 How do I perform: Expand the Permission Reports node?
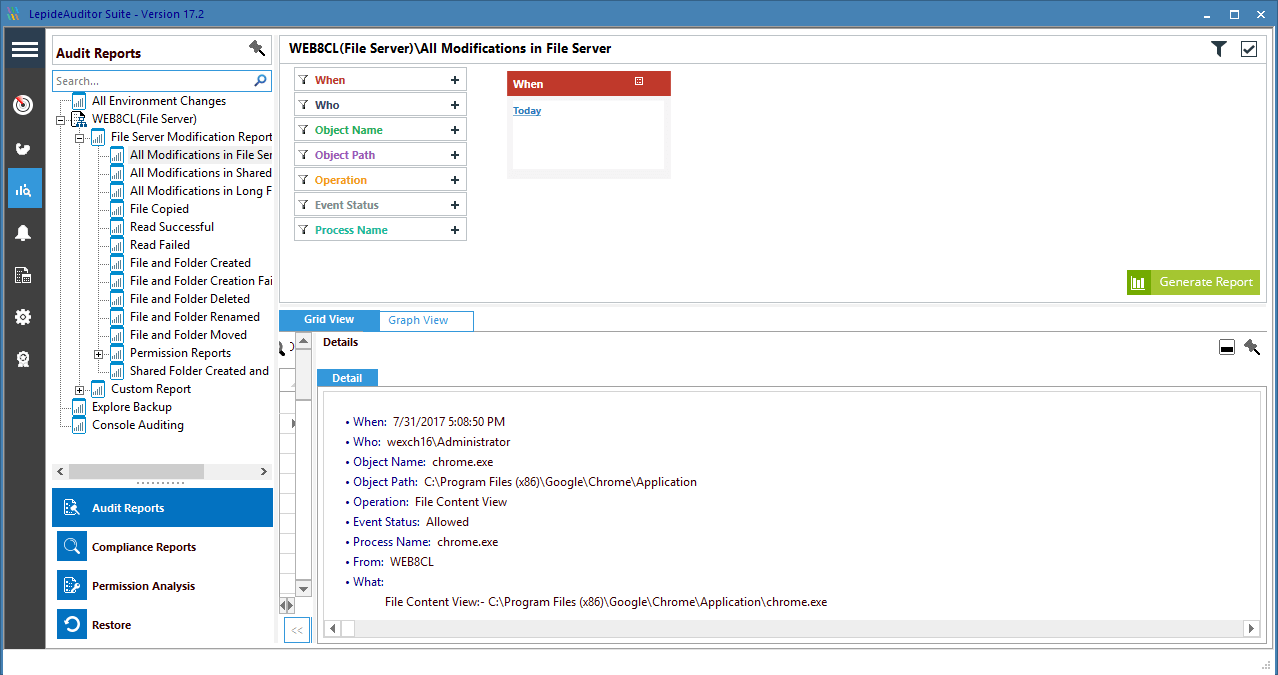(98, 353)
